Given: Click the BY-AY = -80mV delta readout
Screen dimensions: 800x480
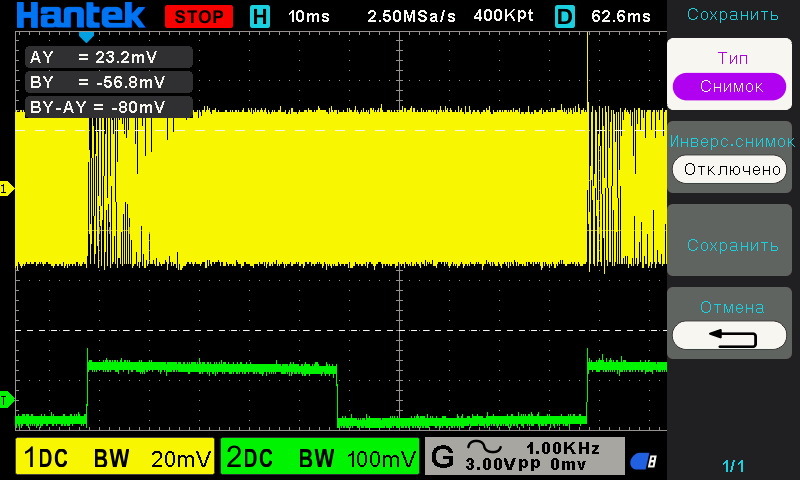Looking at the screenshot, I should (x=109, y=107).
